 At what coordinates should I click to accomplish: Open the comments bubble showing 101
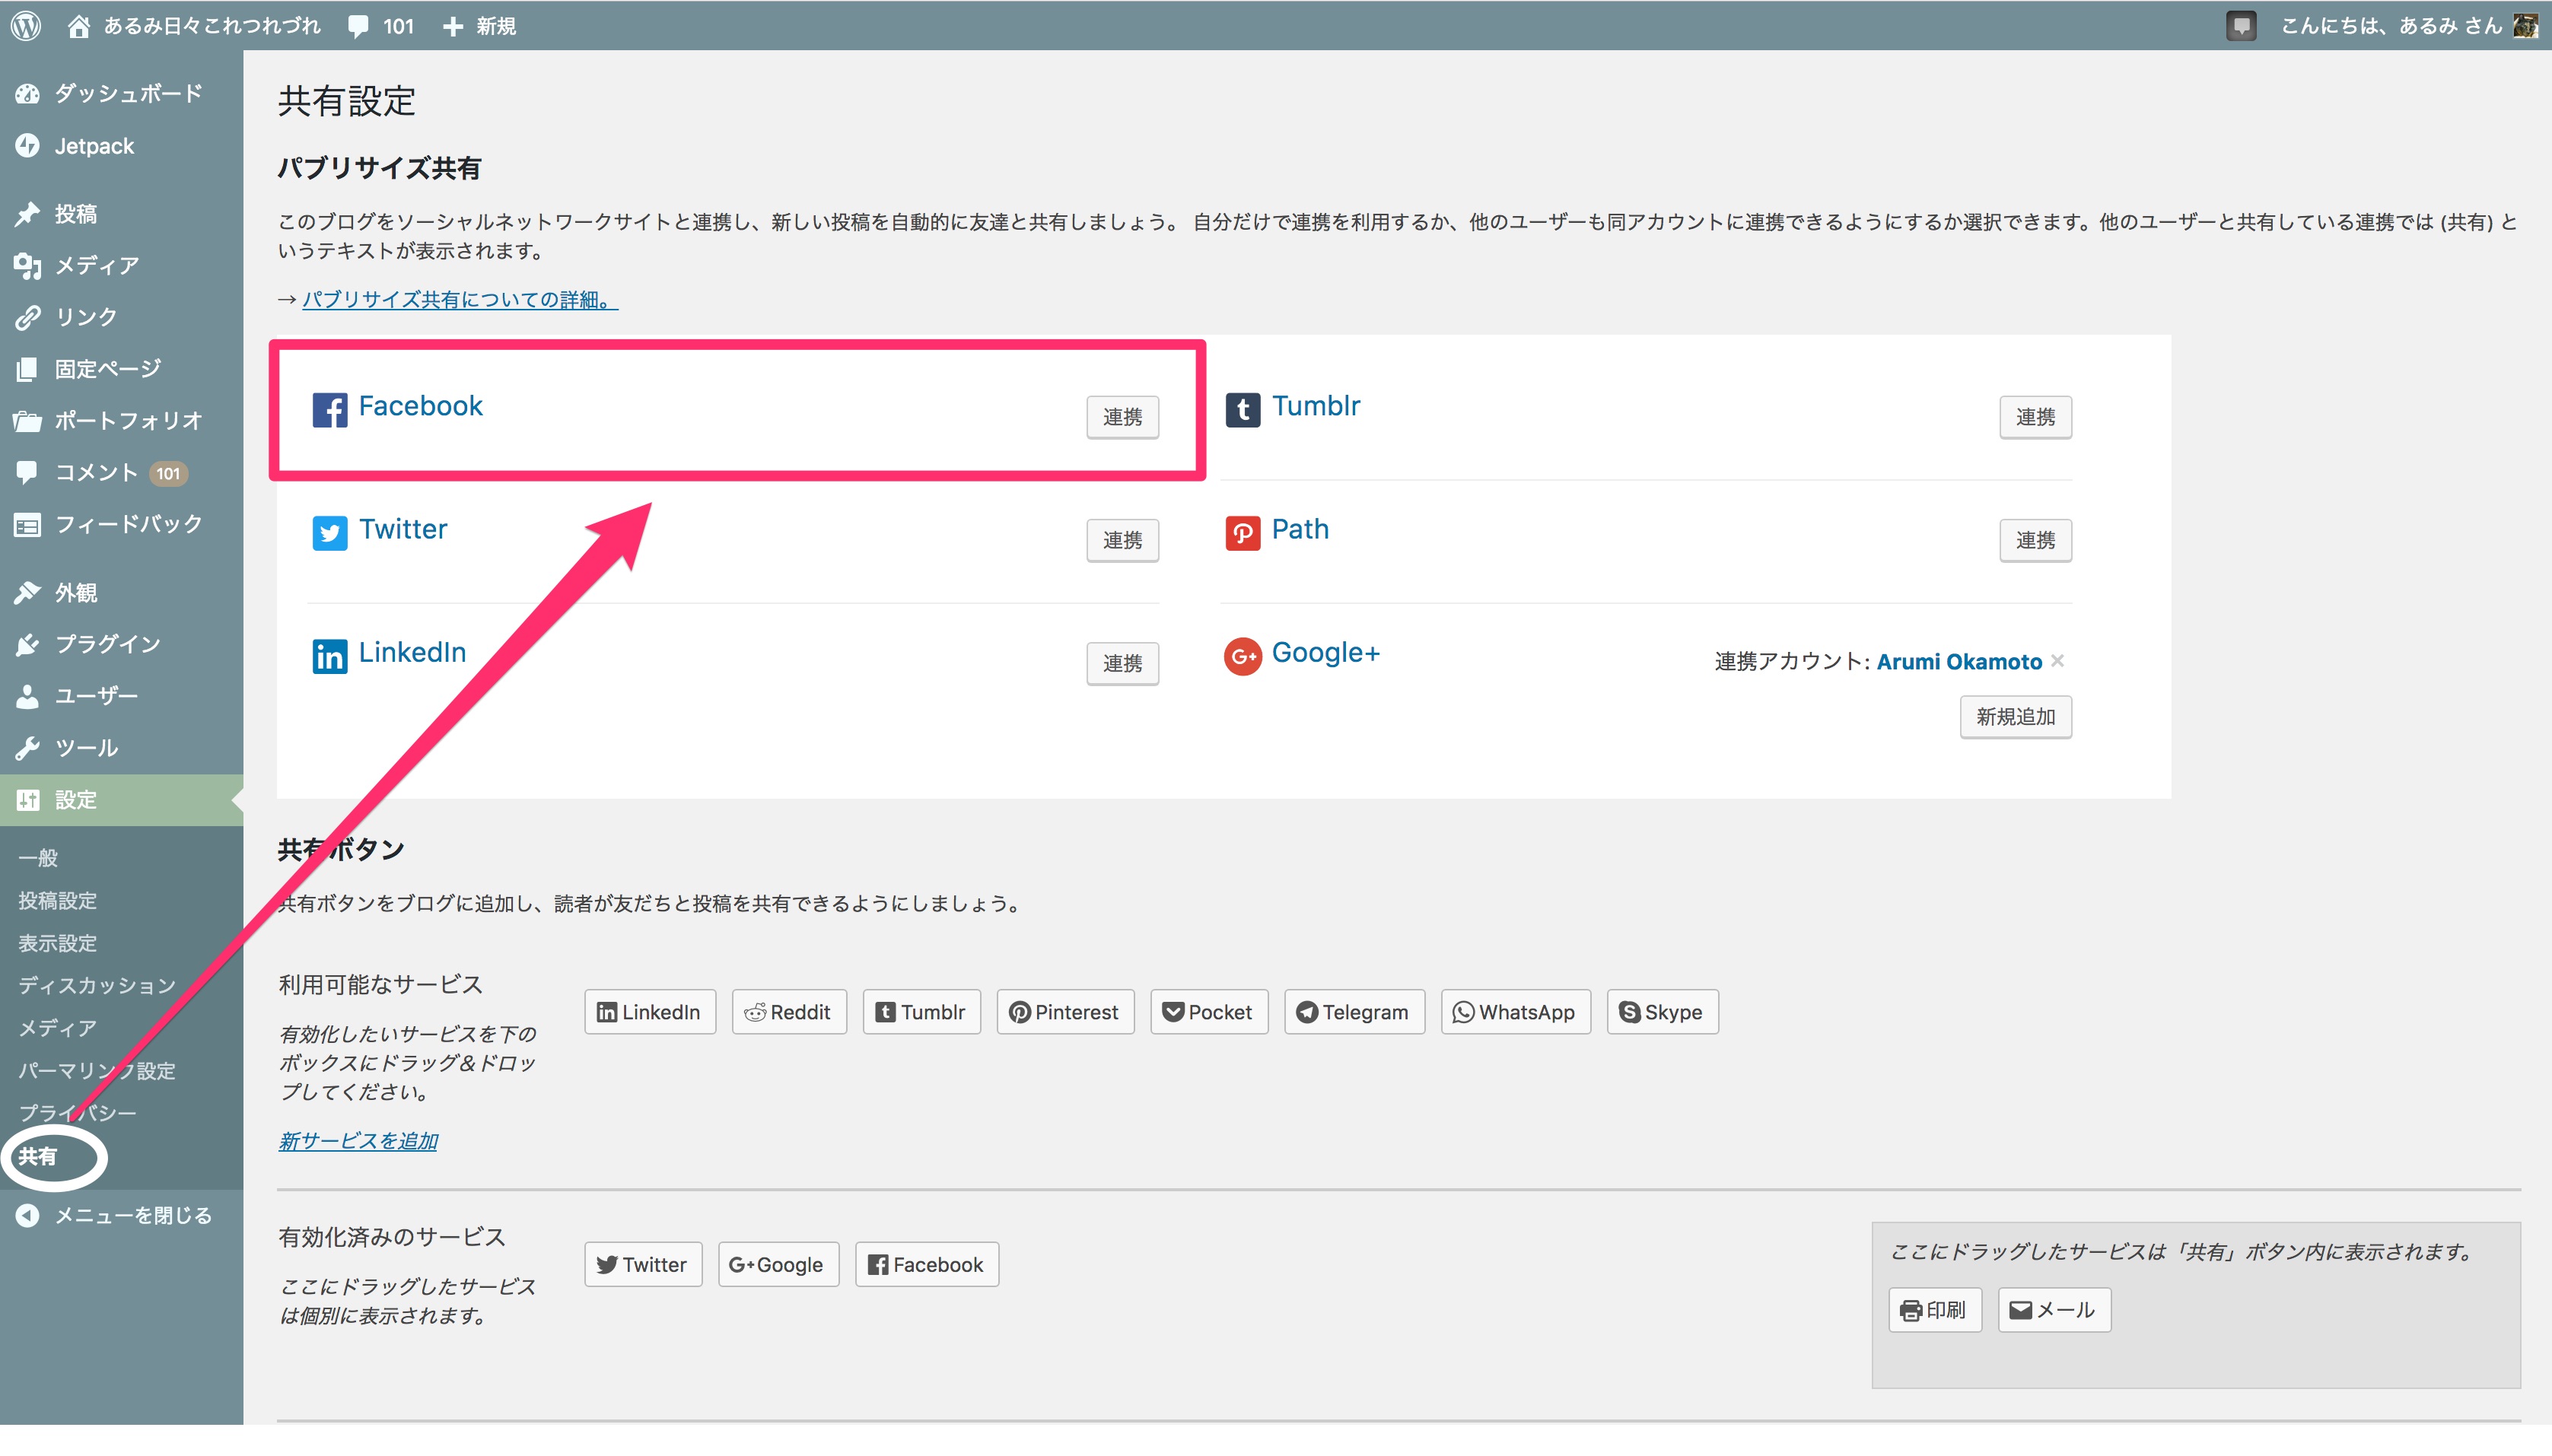(x=381, y=26)
